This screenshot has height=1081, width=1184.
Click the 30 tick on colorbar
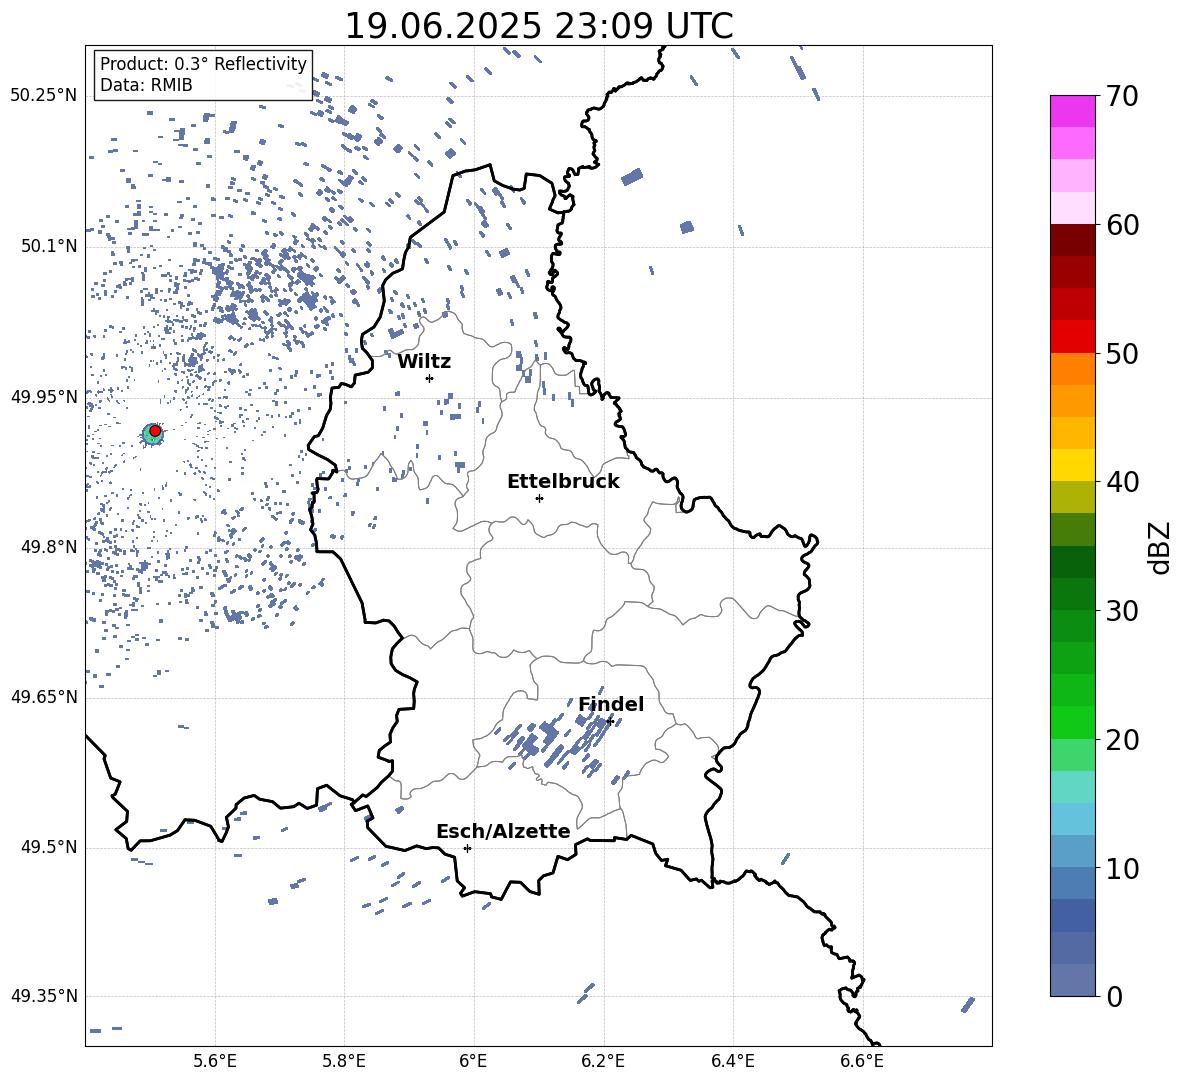pos(1122,611)
